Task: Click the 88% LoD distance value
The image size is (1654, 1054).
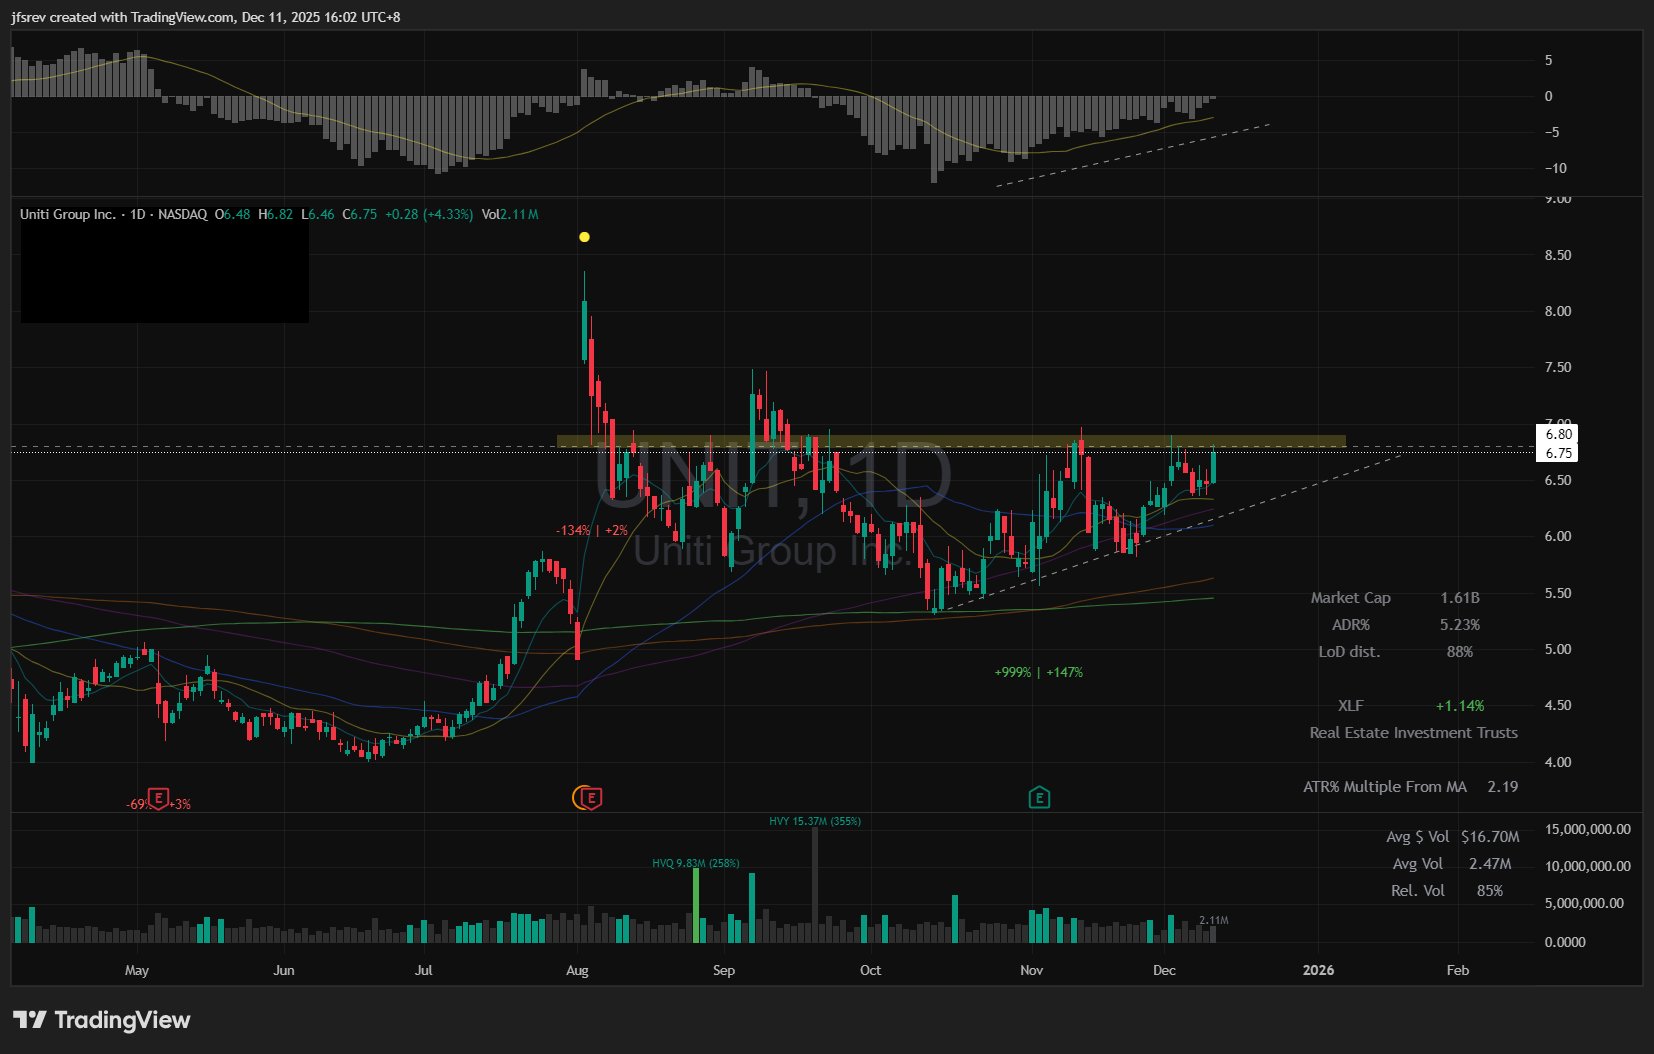Action: pyautogui.click(x=1460, y=652)
